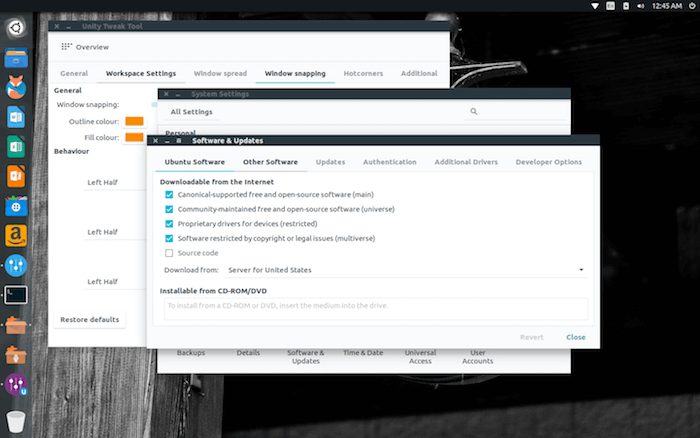Switch to the Ubuntu Software tab
The width and height of the screenshot is (700, 438).
point(195,162)
